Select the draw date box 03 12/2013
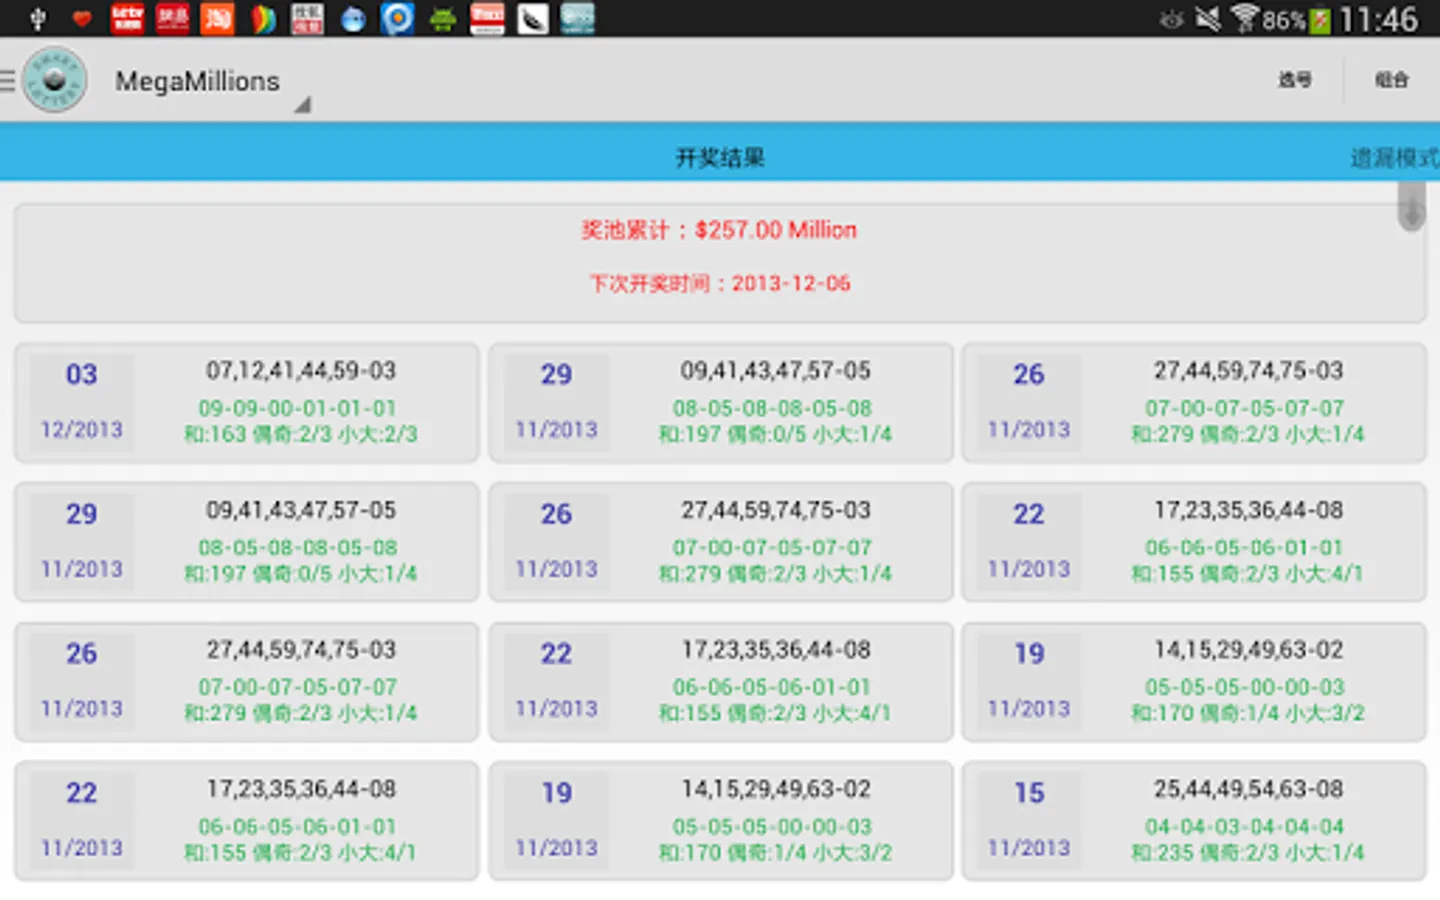The height and width of the screenshot is (900, 1440). point(82,402)
